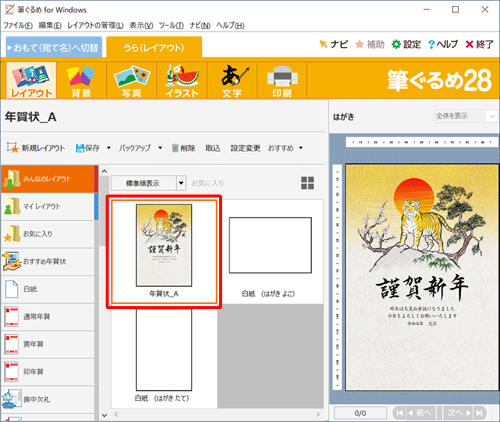500x422 pixels.
Task: Switch to grid thumbnail view icon
Action: coord(307,183)
